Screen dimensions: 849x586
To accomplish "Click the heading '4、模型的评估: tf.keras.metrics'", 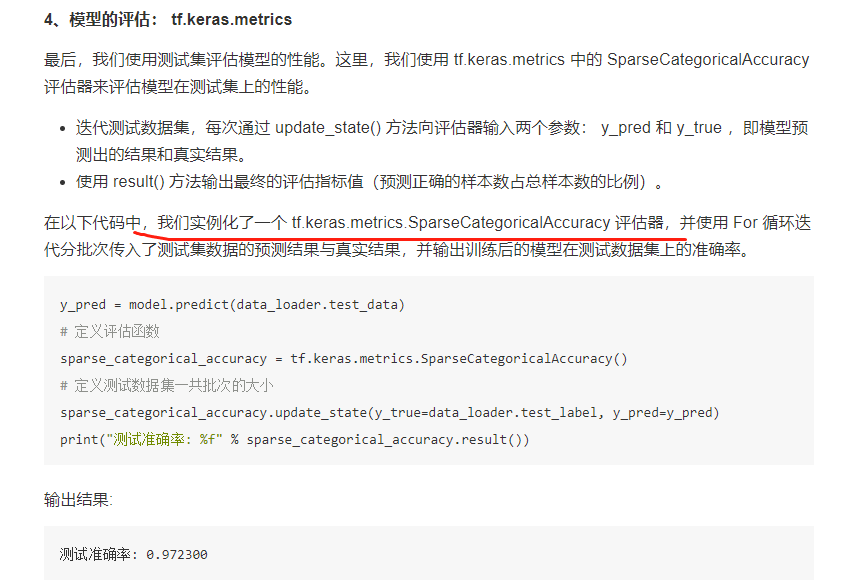I will click(168, 19).
